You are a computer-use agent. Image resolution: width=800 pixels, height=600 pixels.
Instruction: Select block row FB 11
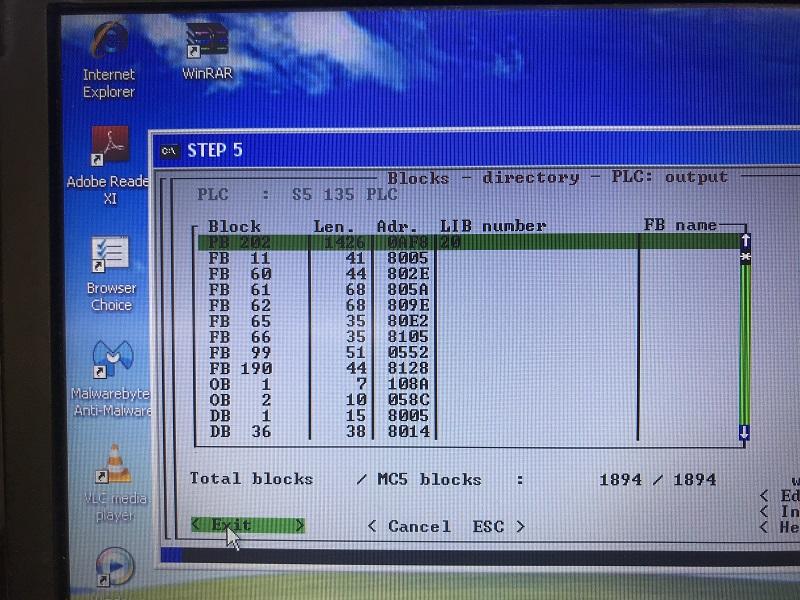[x=468, y=258]
